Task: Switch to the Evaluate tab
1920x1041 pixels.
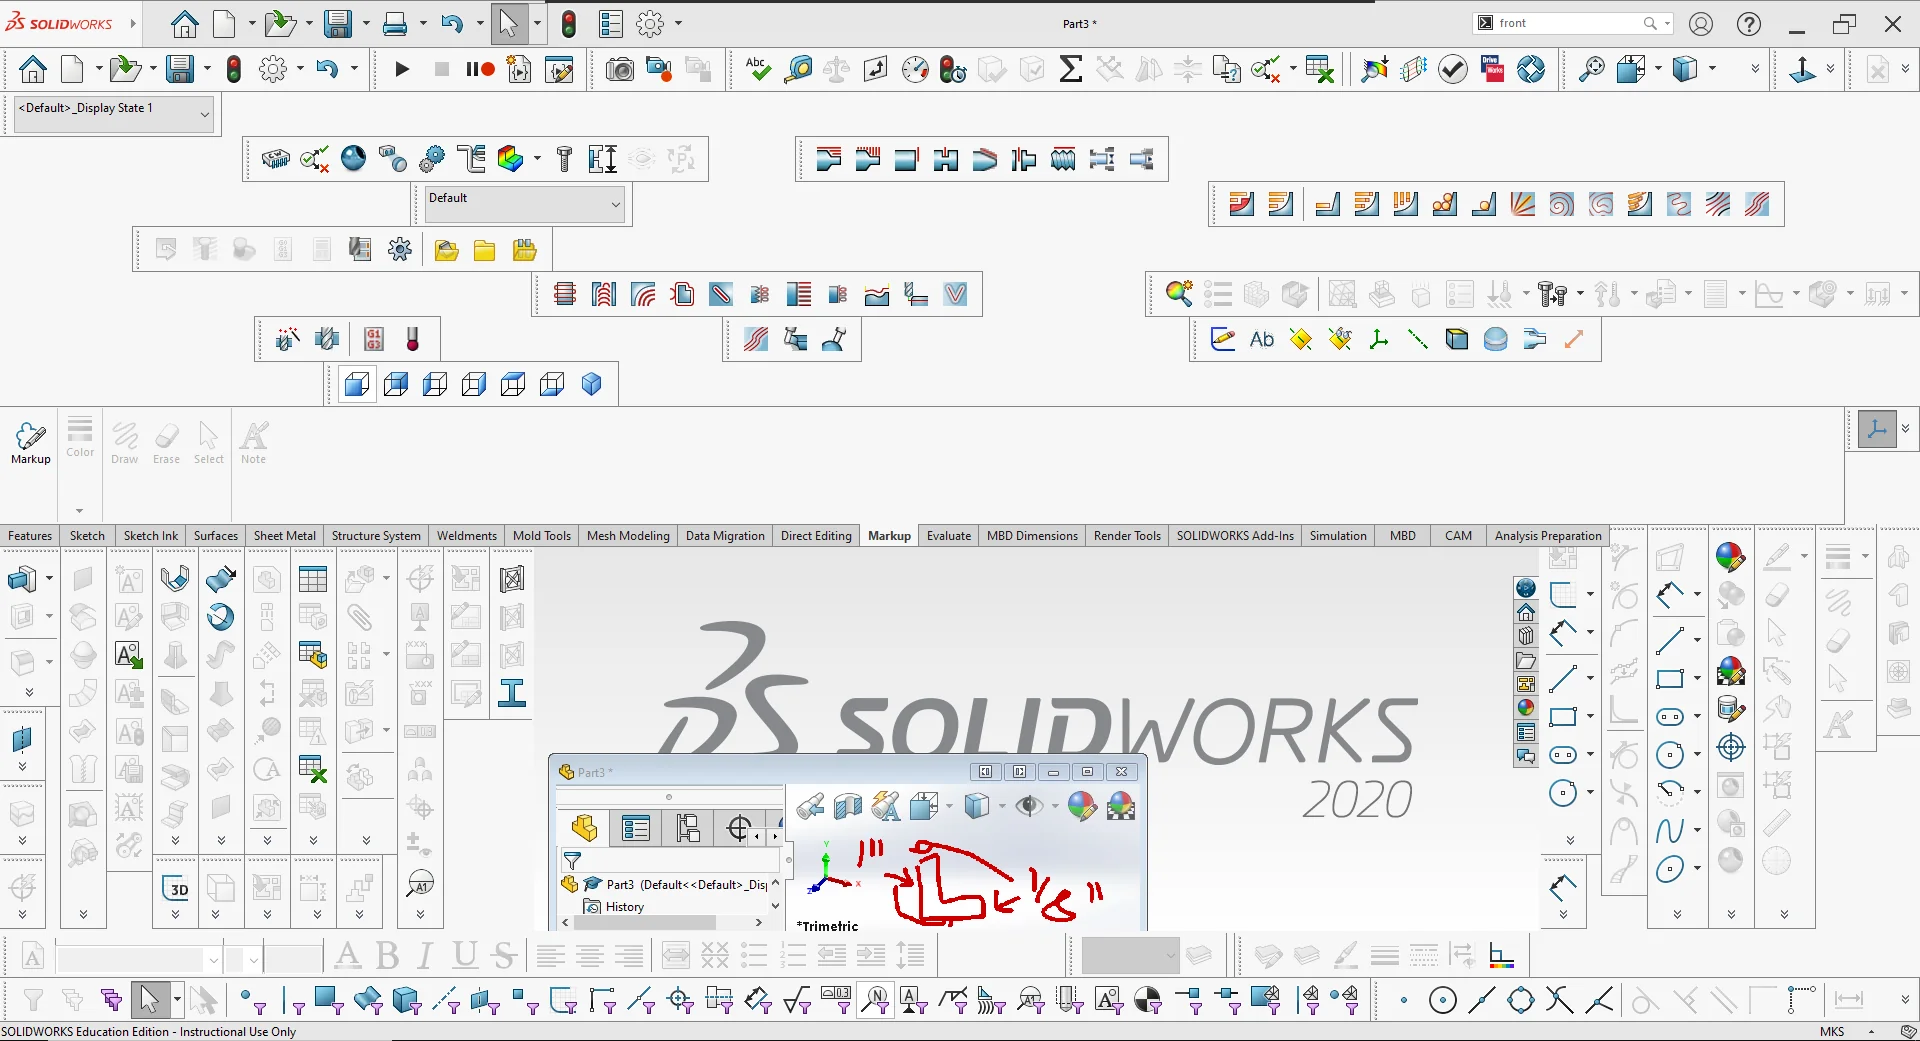Action: 948,536
